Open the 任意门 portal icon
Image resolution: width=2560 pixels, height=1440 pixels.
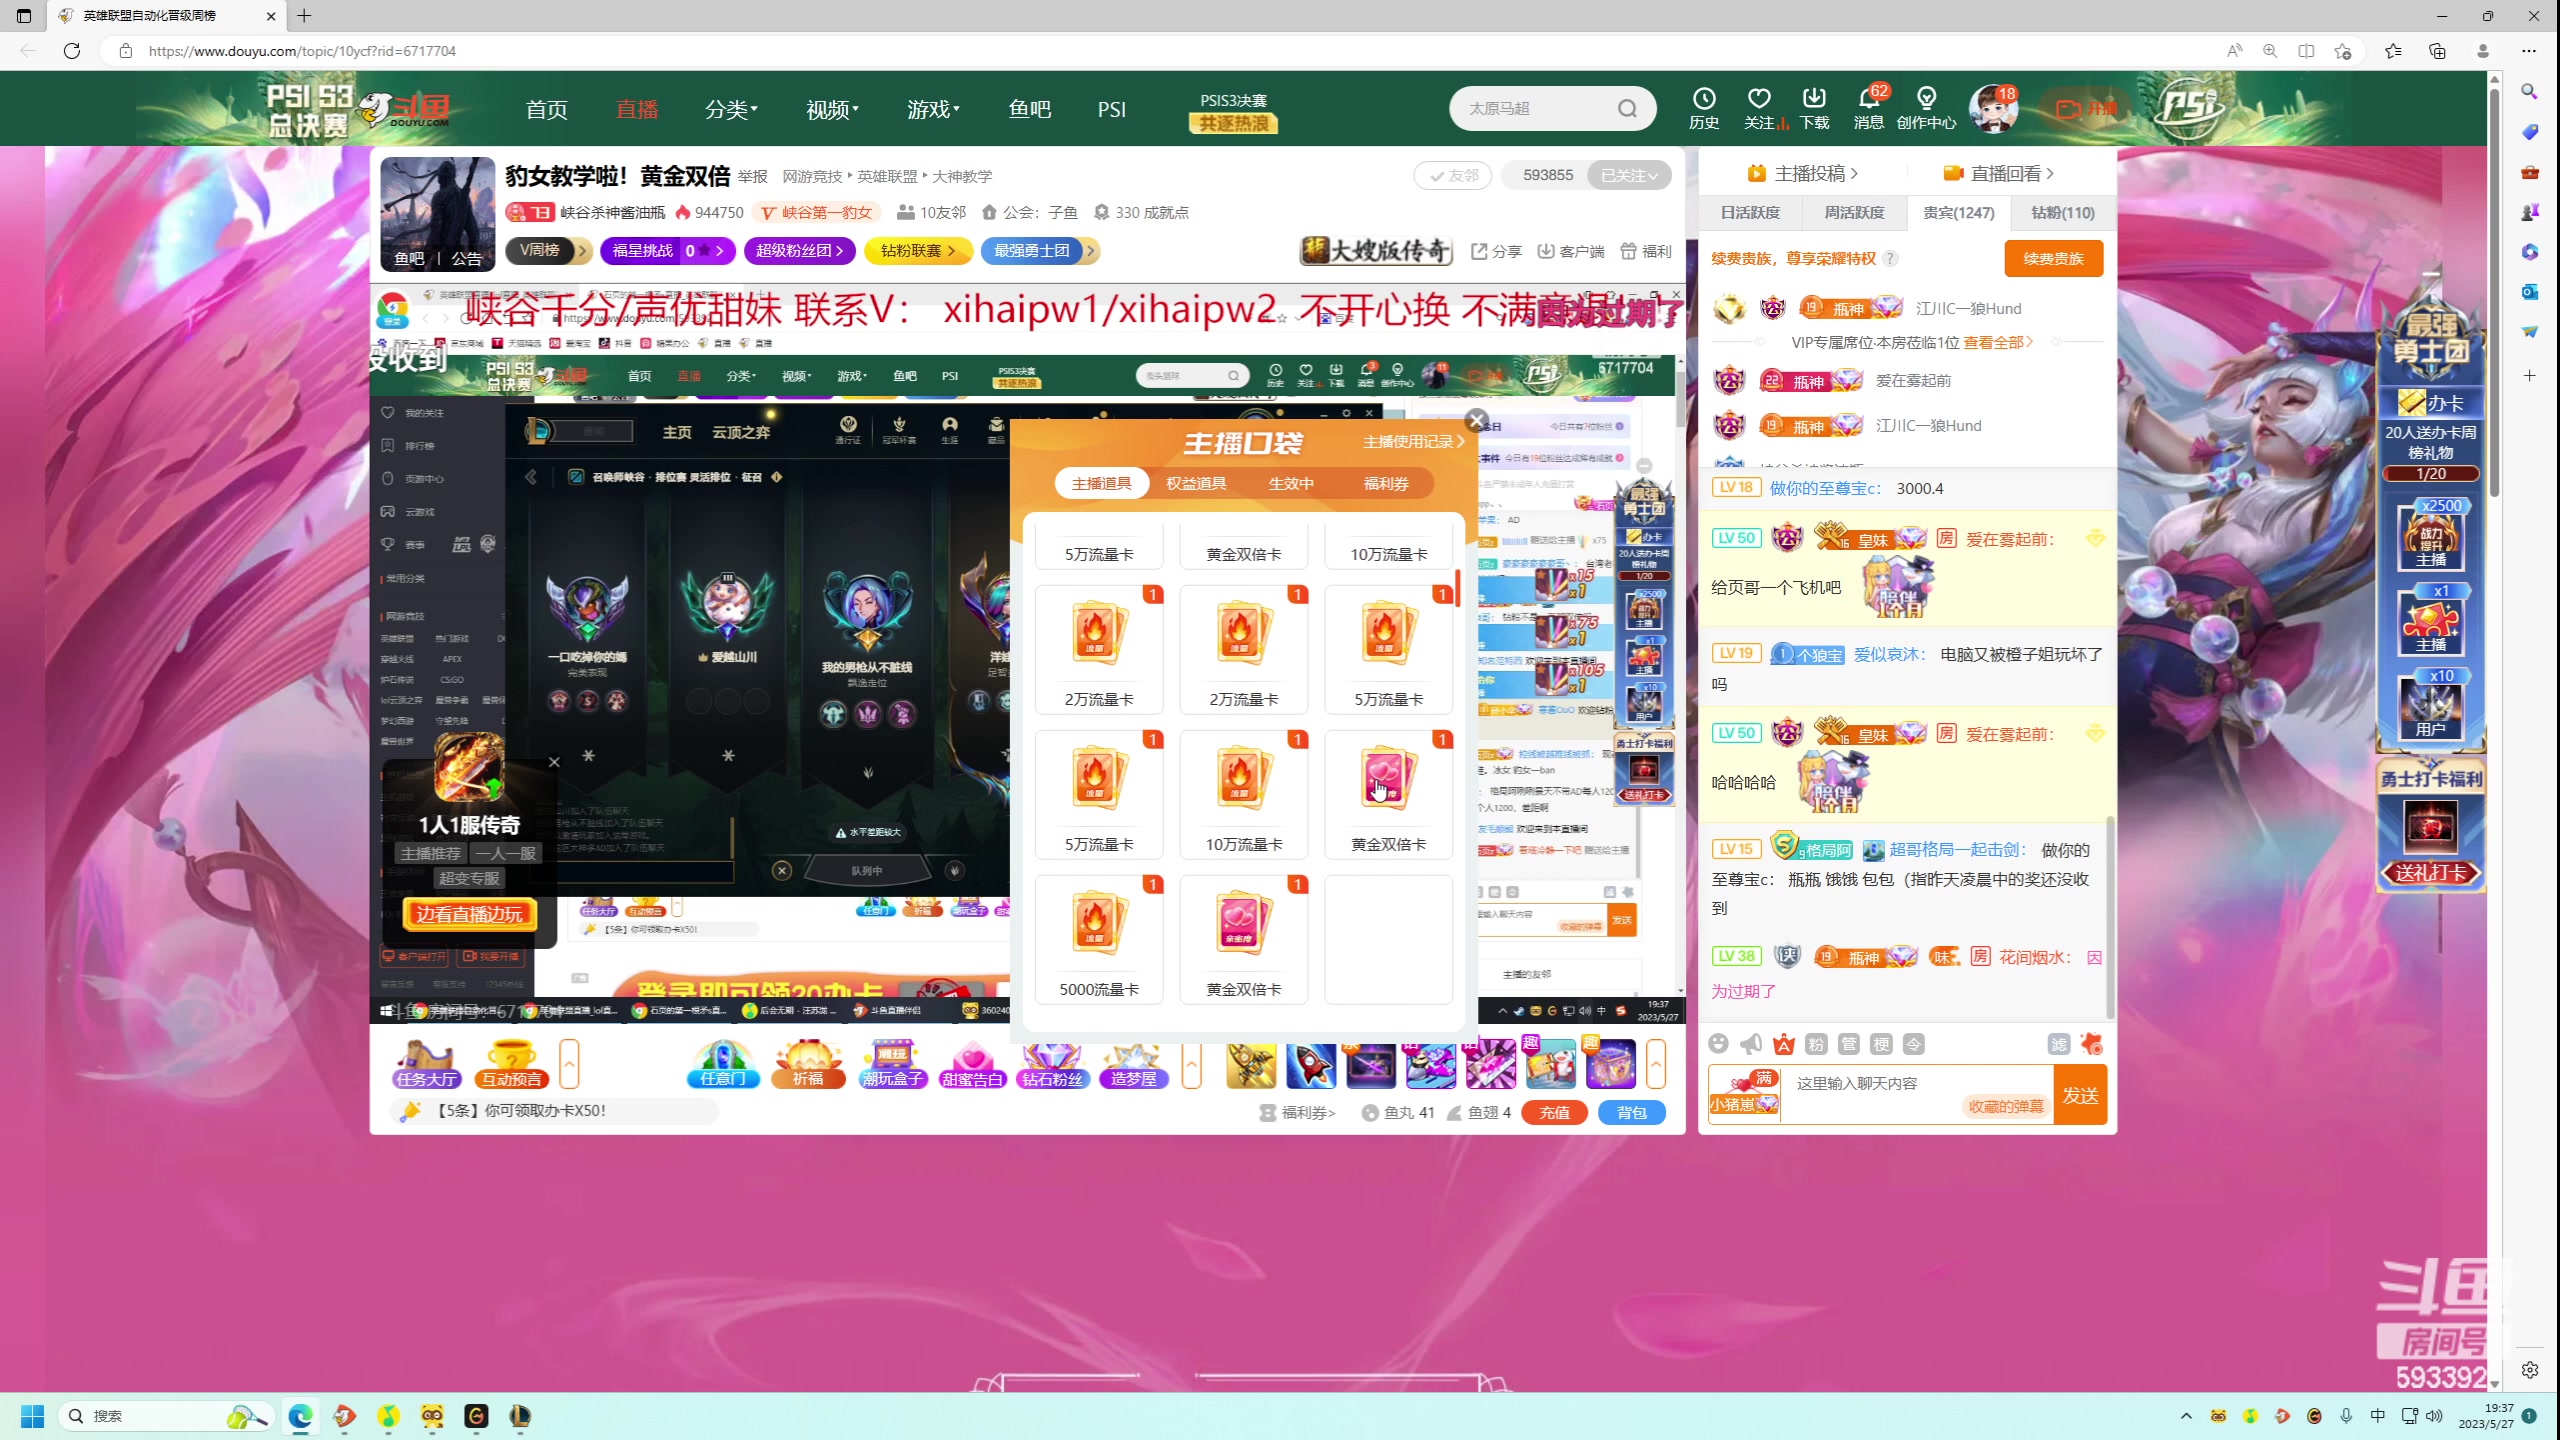723,1064
